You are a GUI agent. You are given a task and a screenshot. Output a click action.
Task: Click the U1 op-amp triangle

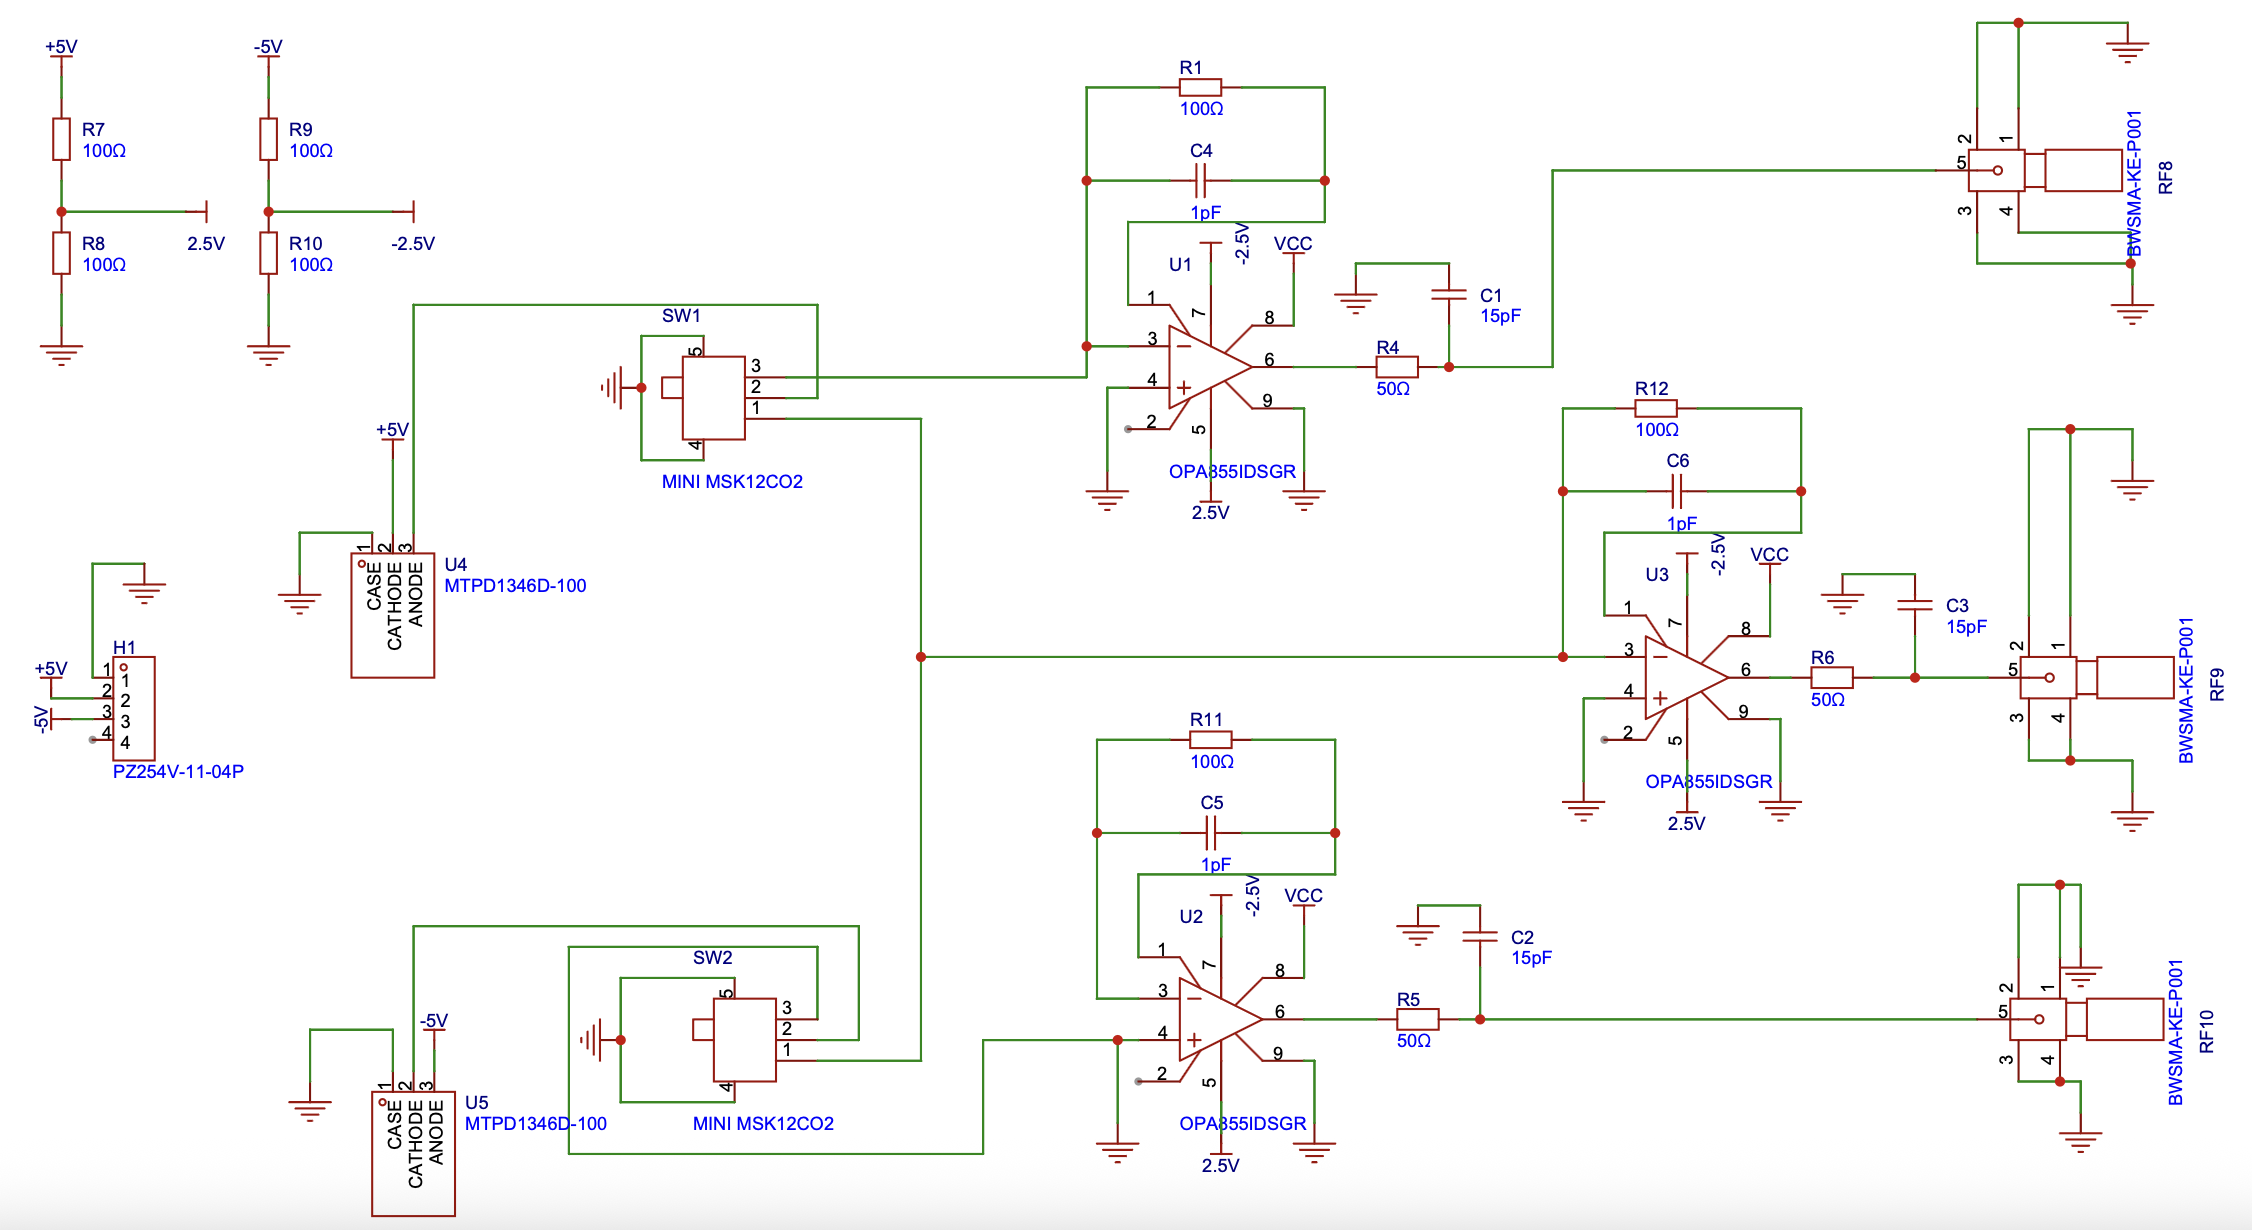click(1209, 367)
